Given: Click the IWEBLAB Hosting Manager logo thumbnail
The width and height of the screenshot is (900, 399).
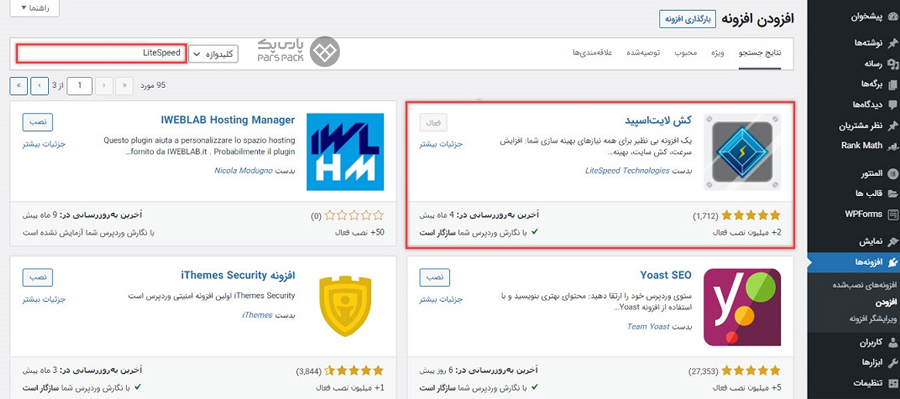Looking at the screenshot, I should point(345,152).
